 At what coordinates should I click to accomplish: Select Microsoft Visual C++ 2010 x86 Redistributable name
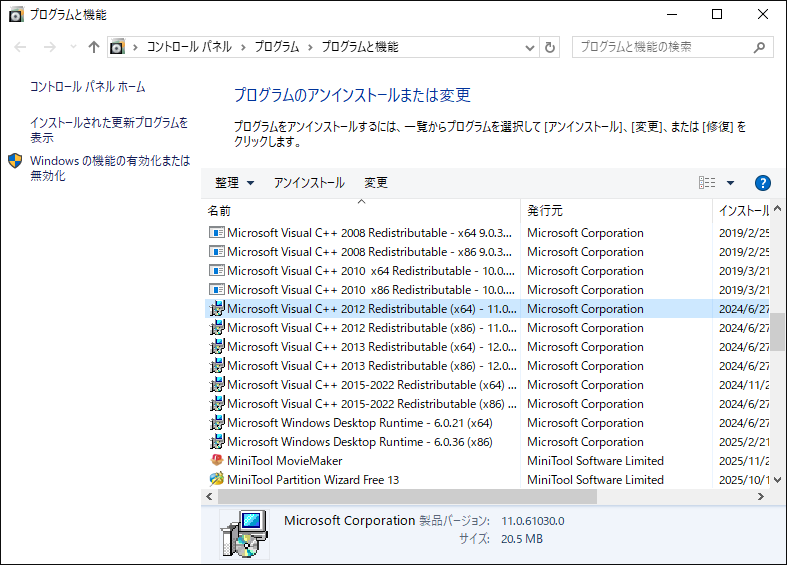371,290
